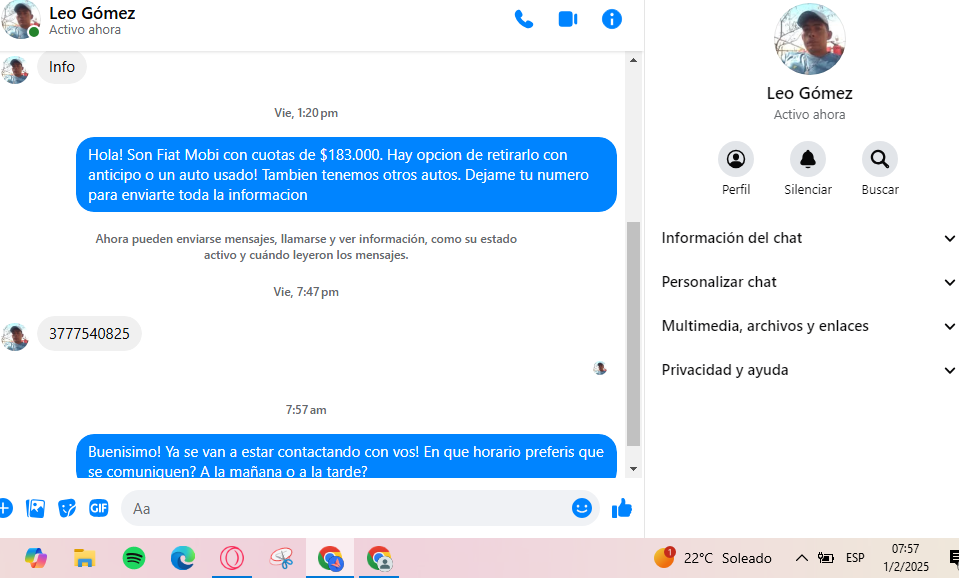Screen dimensions: 959x578
Task: Expand Personalizar chat section
Action: [x=808, y=282]
